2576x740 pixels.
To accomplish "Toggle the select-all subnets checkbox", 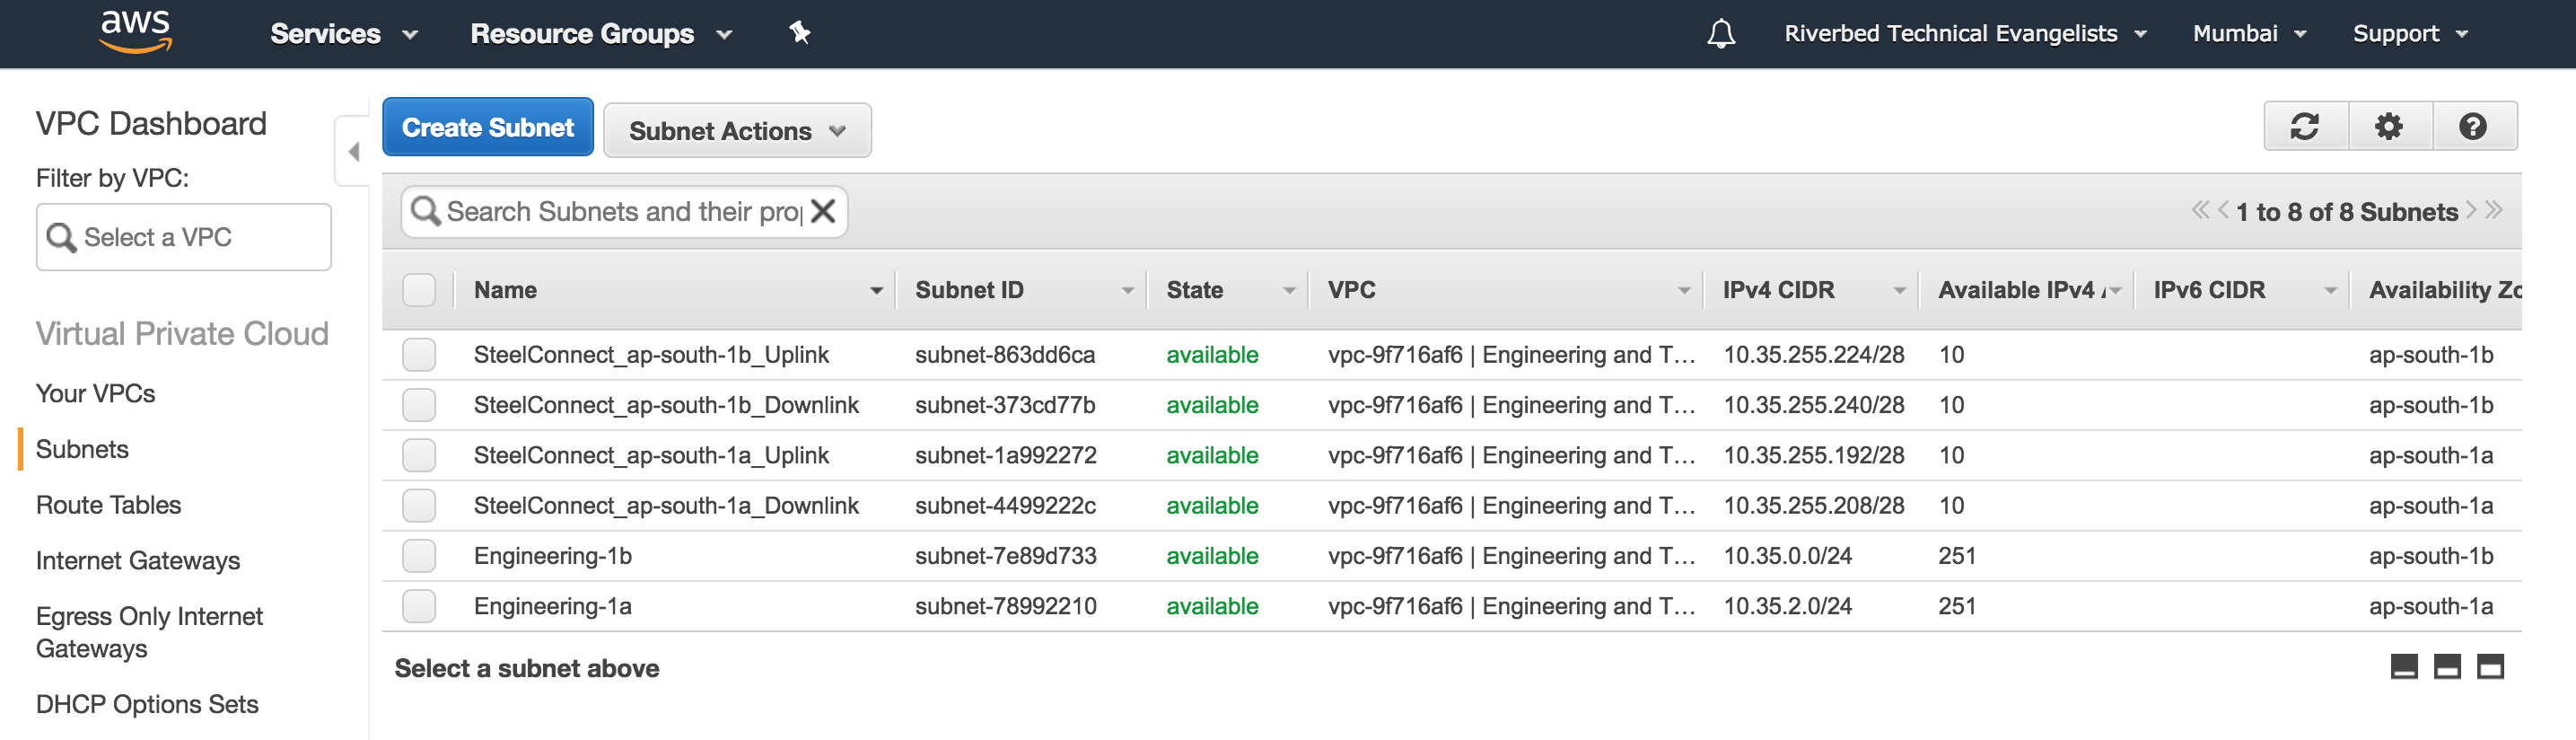I will coord(419,290).
